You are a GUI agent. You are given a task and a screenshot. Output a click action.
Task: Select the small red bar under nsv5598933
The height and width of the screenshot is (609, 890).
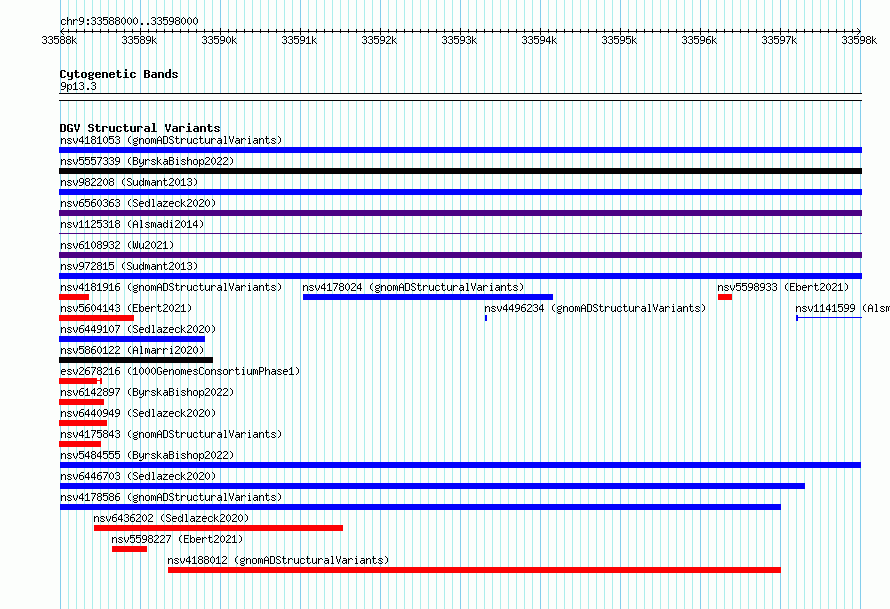point(725,297)
